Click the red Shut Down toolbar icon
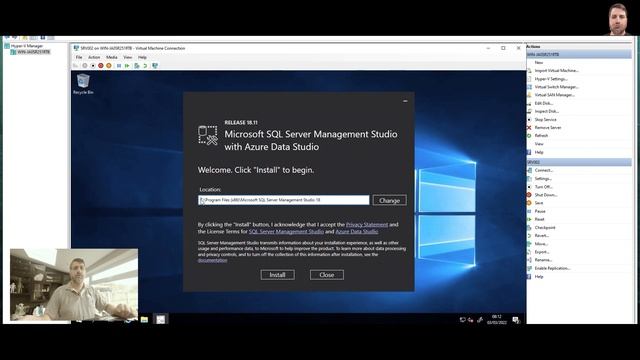 [x=100, y=65]
